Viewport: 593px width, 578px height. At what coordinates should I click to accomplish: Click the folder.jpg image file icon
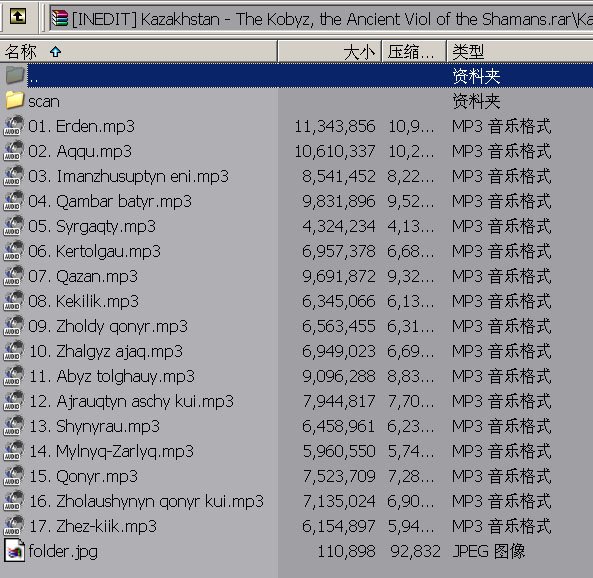pyautogui.click(x=14, y=550)
